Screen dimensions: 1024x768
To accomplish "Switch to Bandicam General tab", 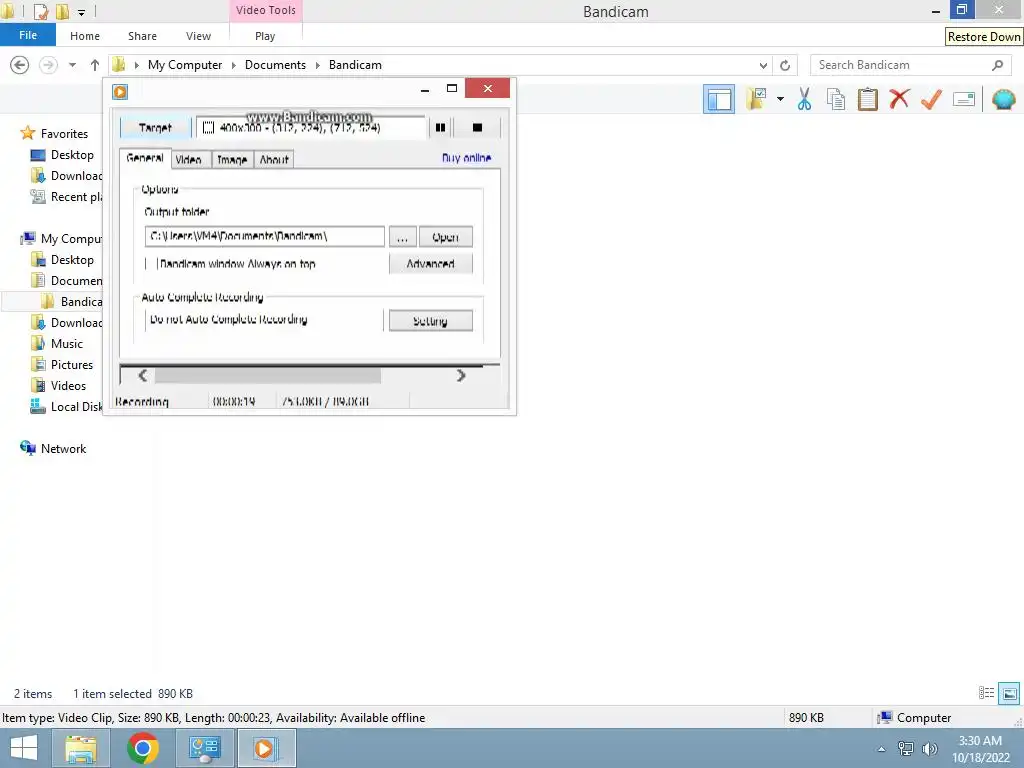I will (x=145, y=158).
